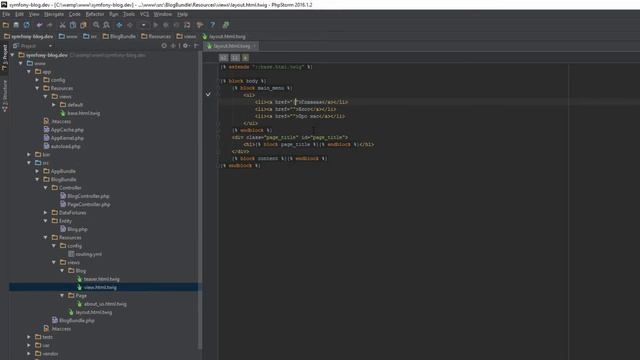Click BlogBundle in the navigation bar
640x360 pixels.
[x=119, y=36]
